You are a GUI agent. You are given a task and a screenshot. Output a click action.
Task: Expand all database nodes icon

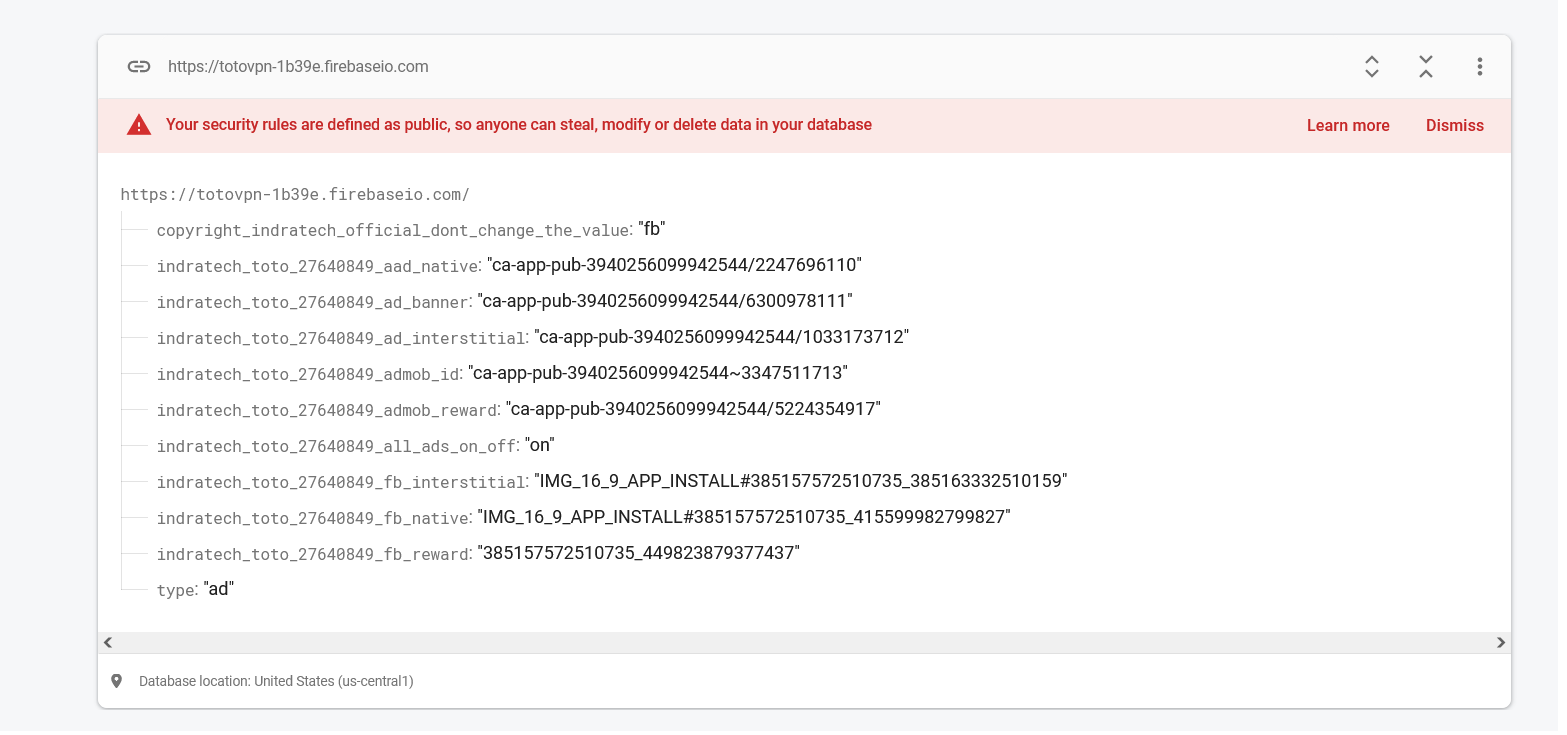pos(1372,67)
